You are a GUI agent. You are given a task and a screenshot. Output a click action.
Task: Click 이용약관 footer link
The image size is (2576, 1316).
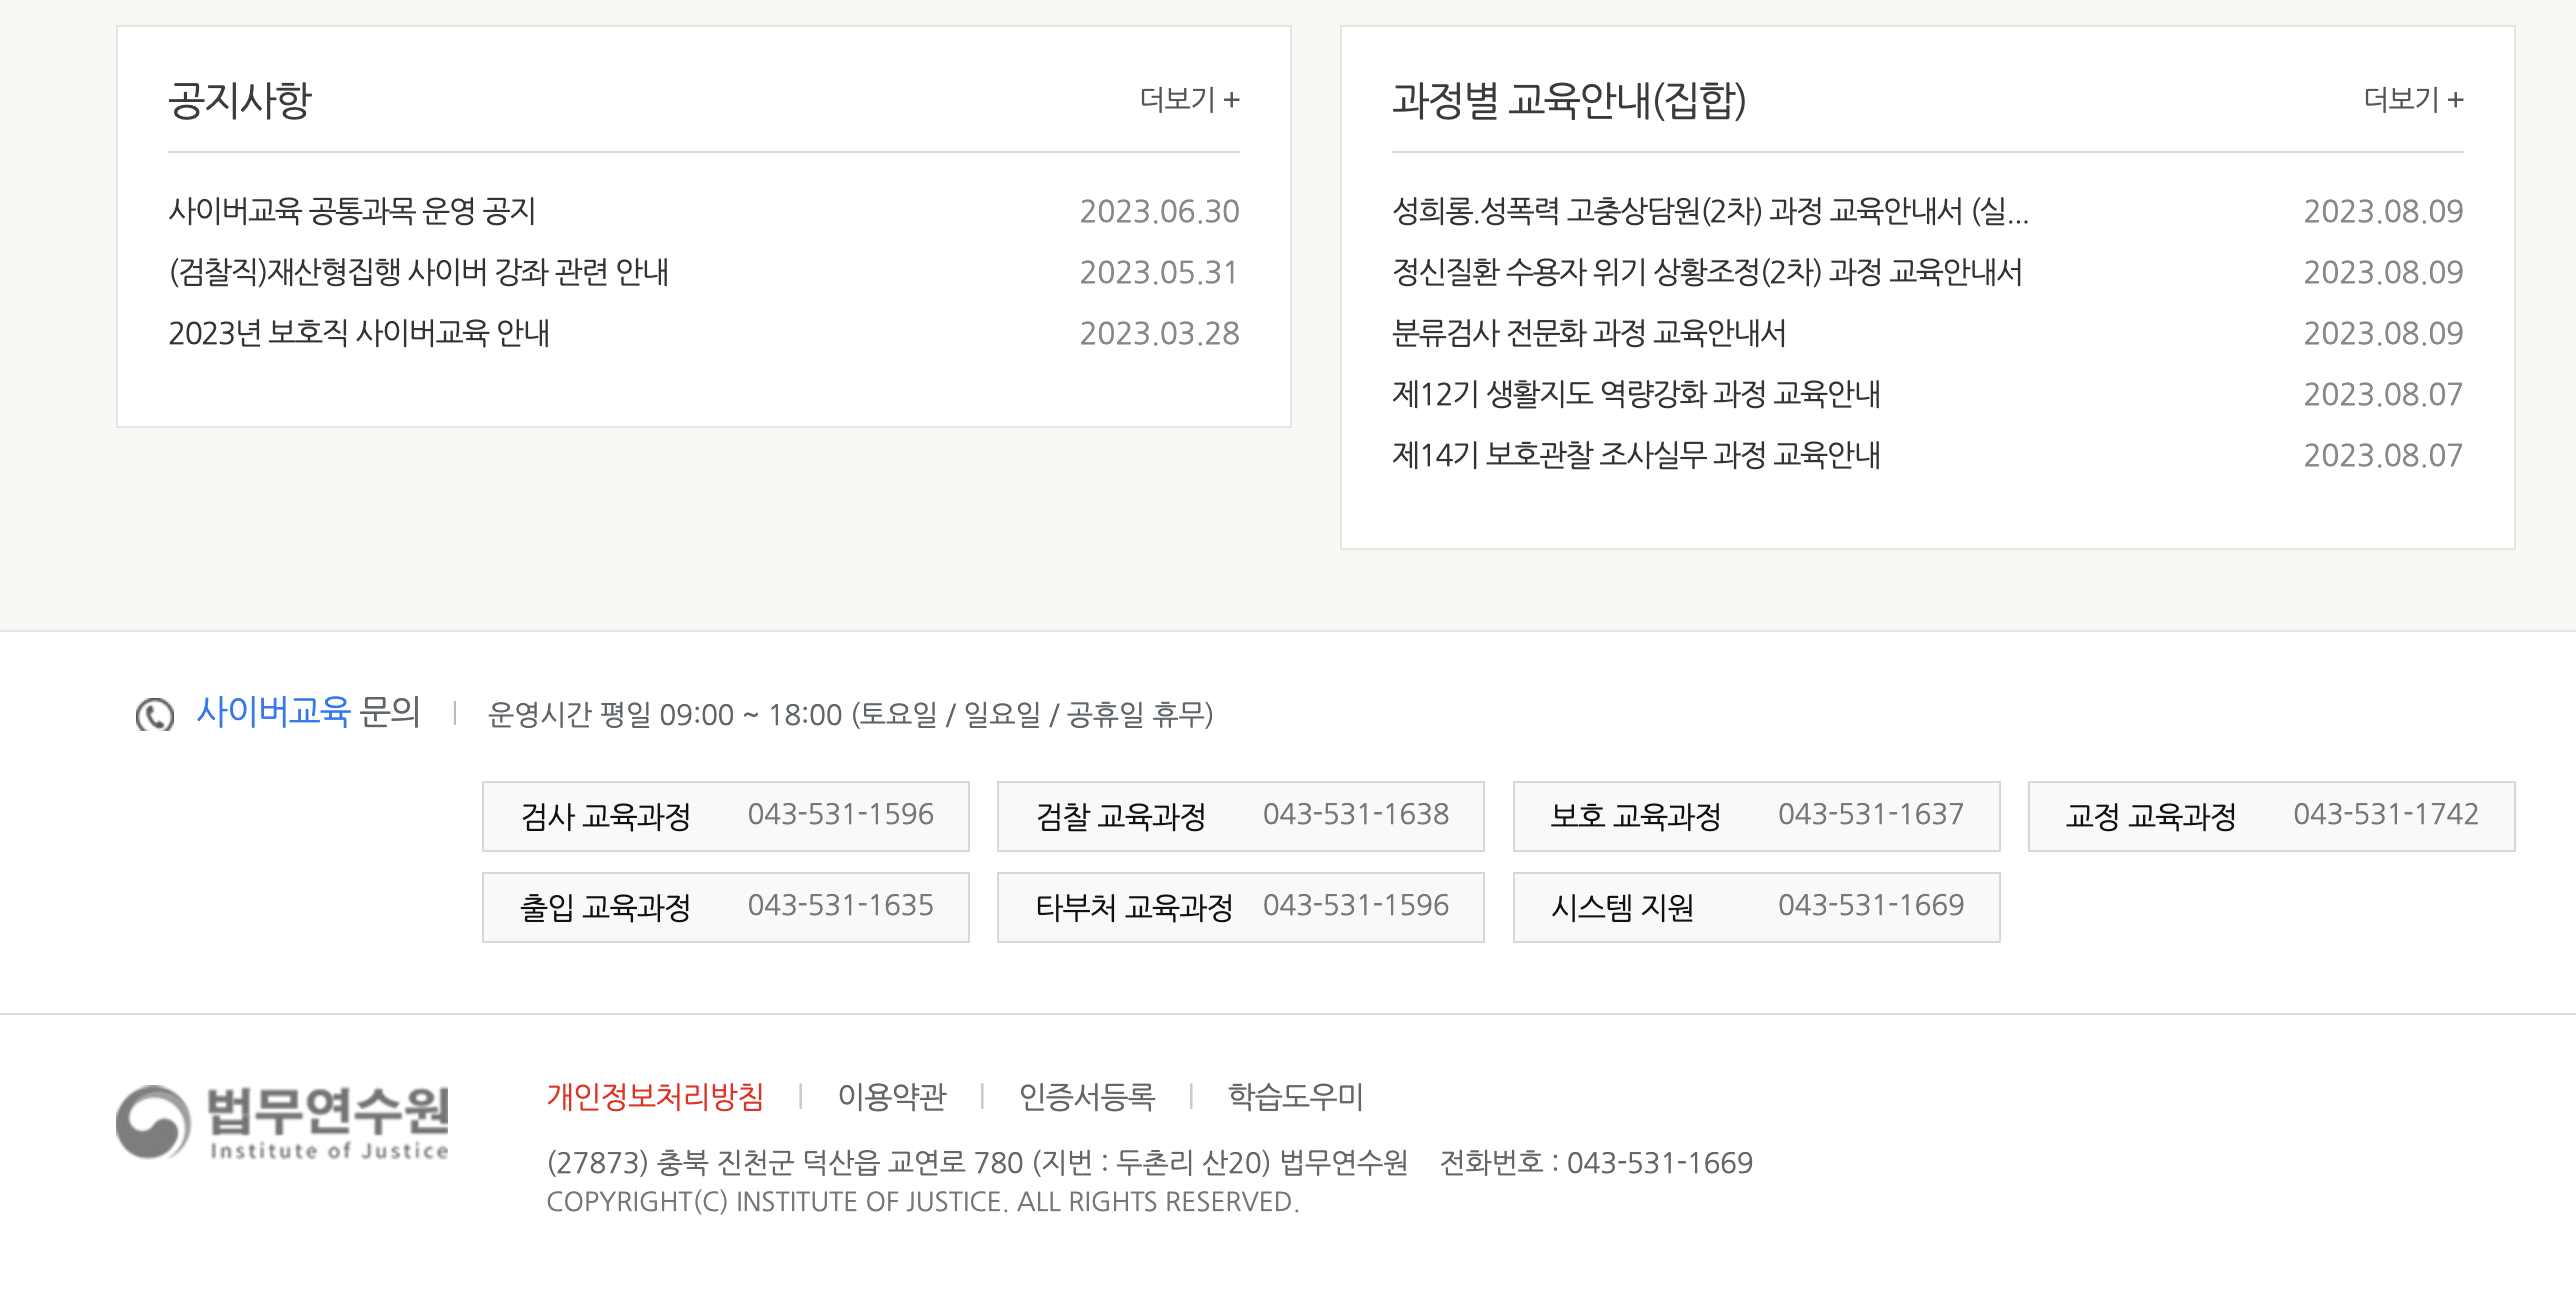(x=891, y=1096)
